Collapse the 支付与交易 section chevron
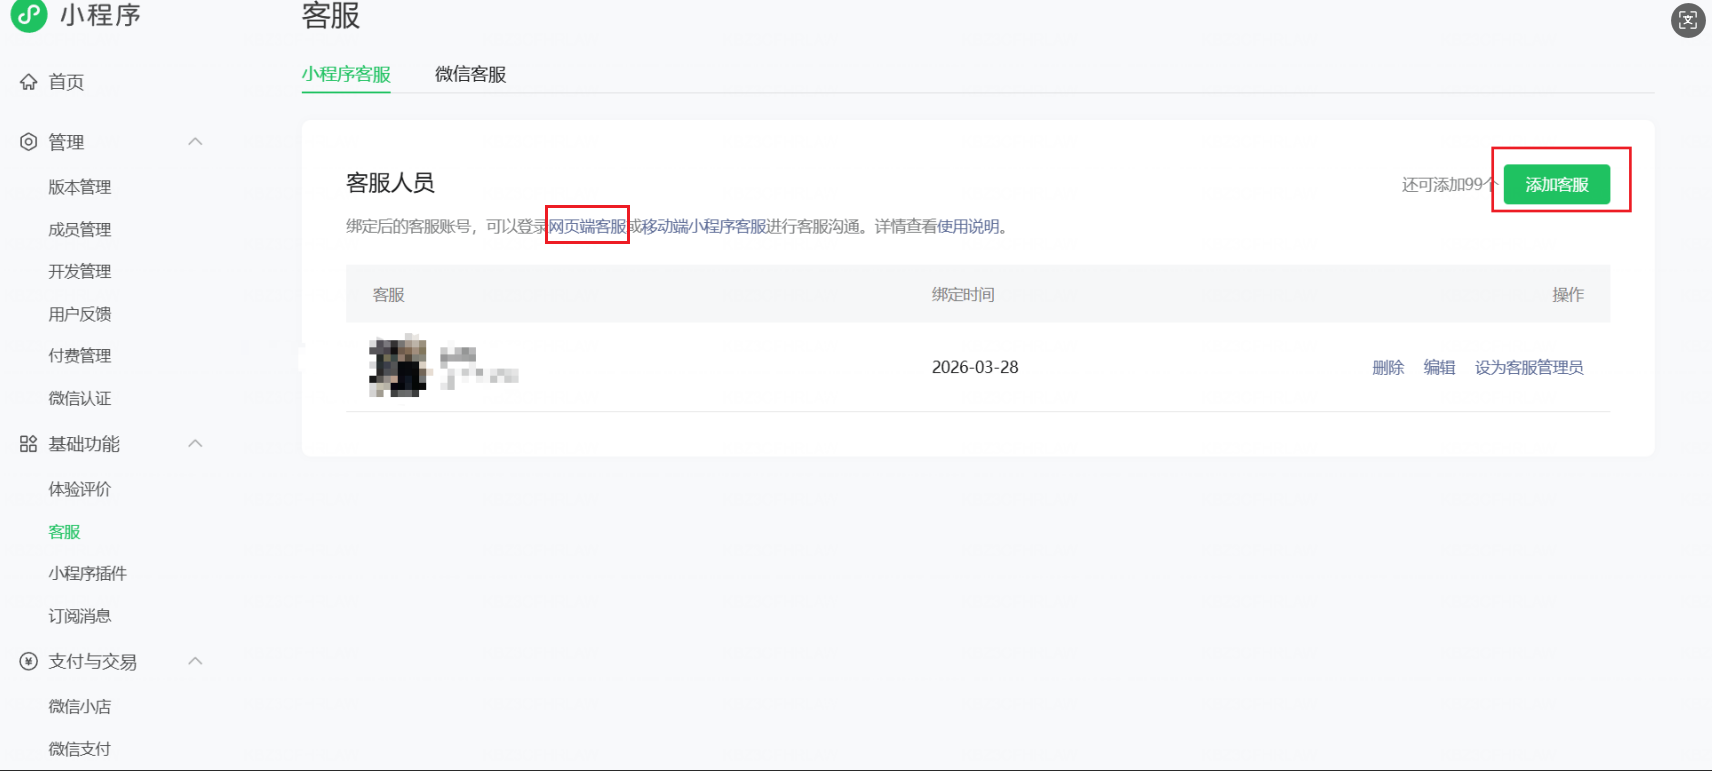 point(195,661)
